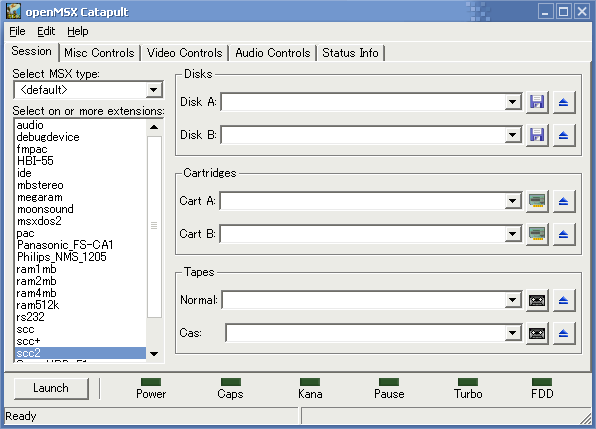
Task: Click the Kana LED indicator
Action: (310, 382)
